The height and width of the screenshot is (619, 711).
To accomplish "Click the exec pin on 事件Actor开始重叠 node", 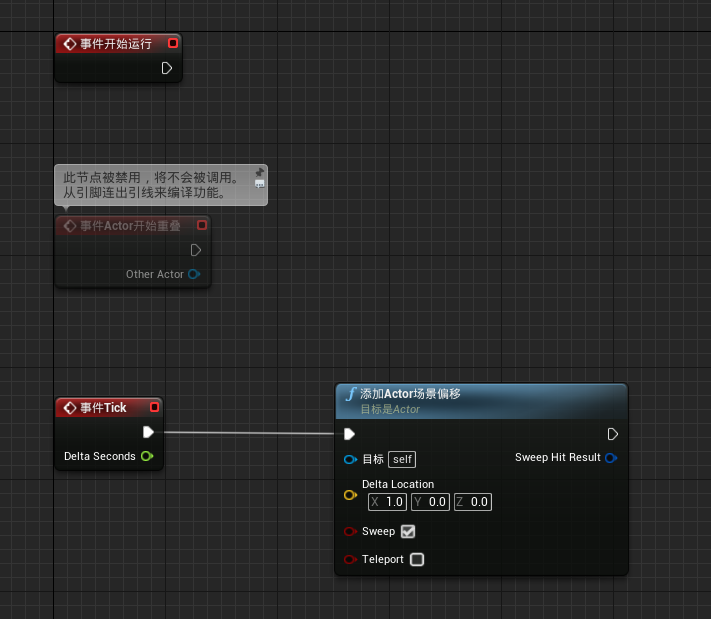I will (196, 250).
